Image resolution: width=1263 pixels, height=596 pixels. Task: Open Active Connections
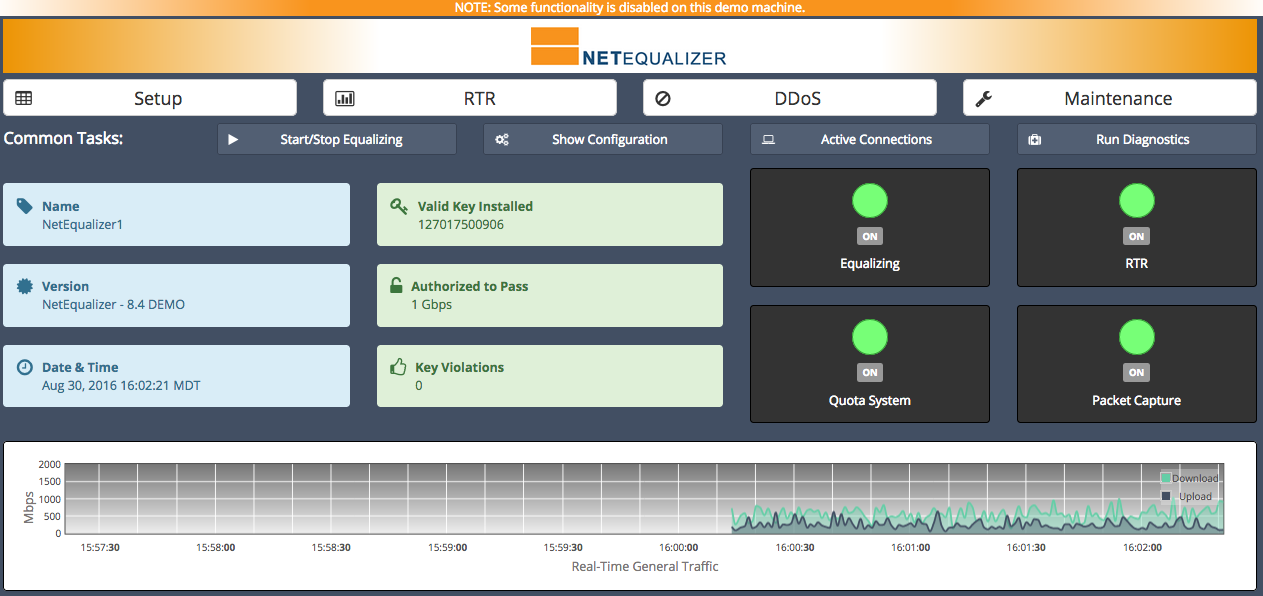(x=870, y=139)
